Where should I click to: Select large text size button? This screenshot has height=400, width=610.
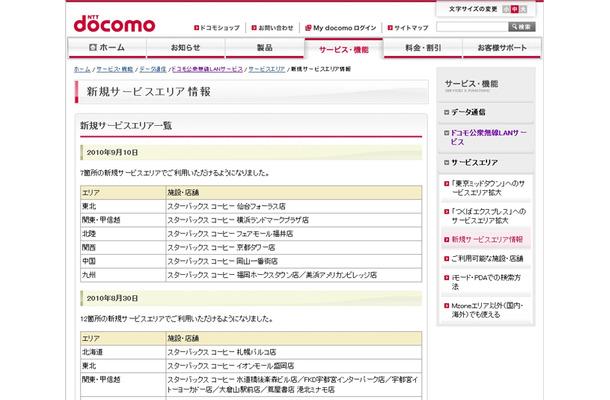tap(524, 9)
